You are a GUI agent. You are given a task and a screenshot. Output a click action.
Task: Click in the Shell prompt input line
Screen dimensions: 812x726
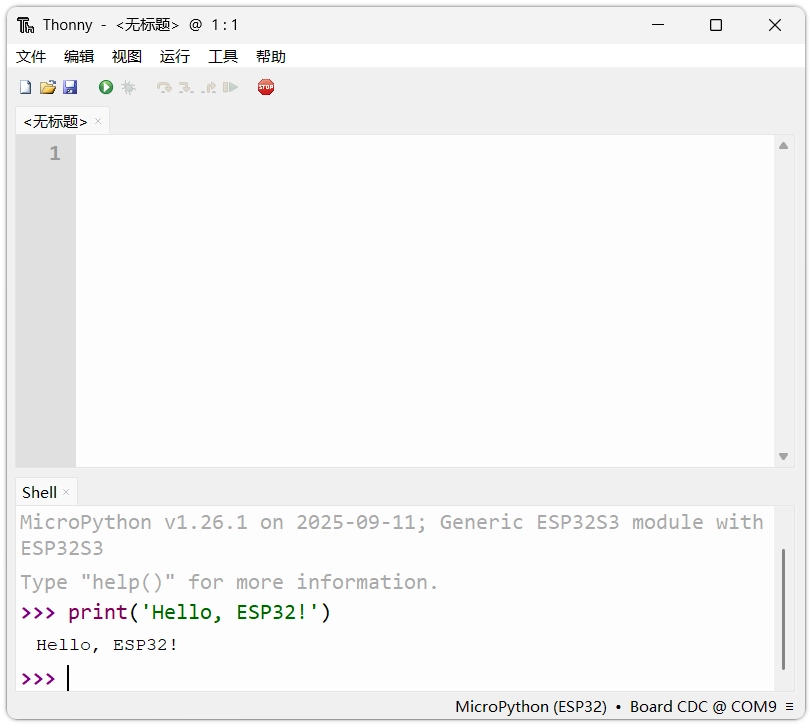pos(400,679)
